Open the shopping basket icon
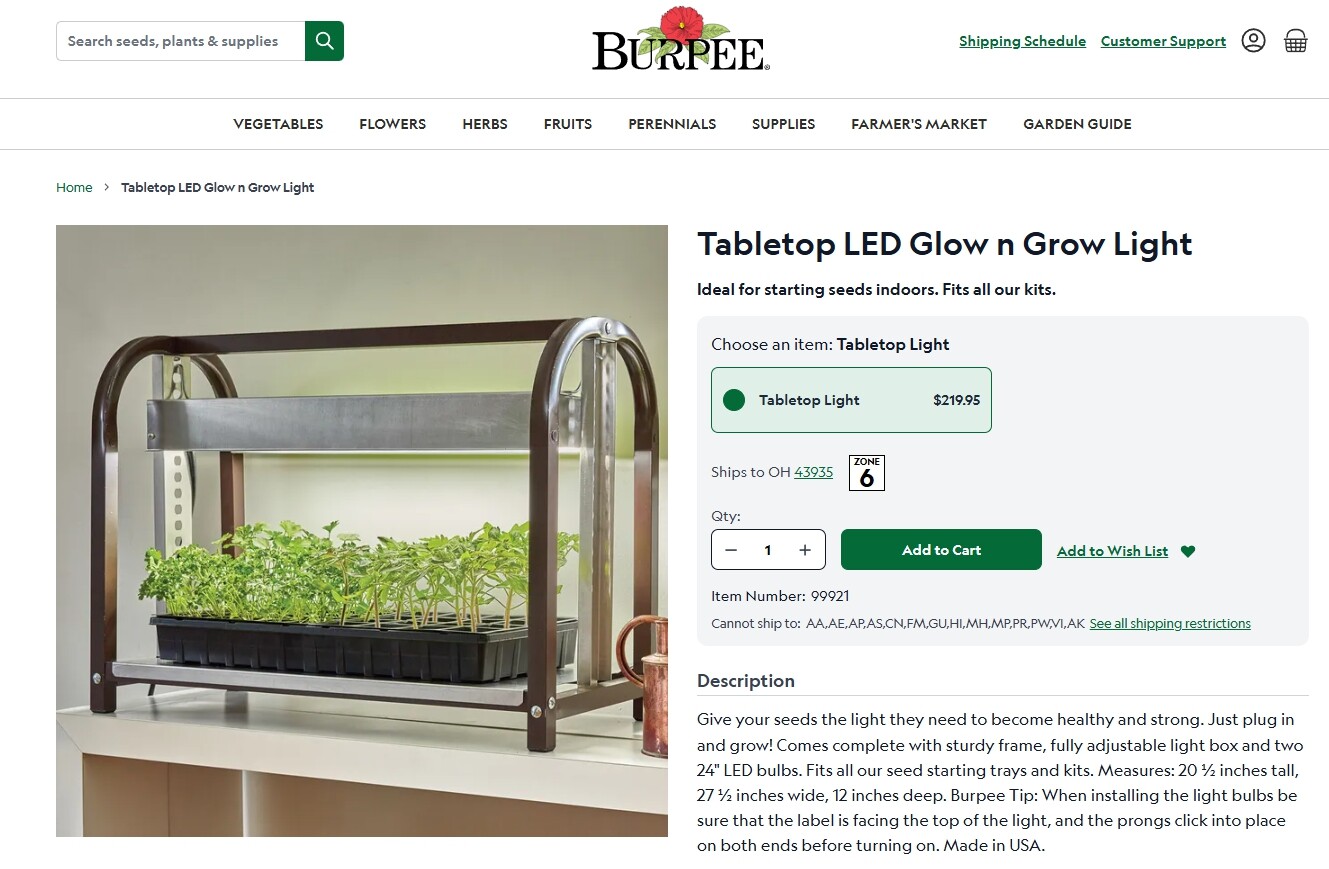1329x869 pixels. (x=1296, y=41)
